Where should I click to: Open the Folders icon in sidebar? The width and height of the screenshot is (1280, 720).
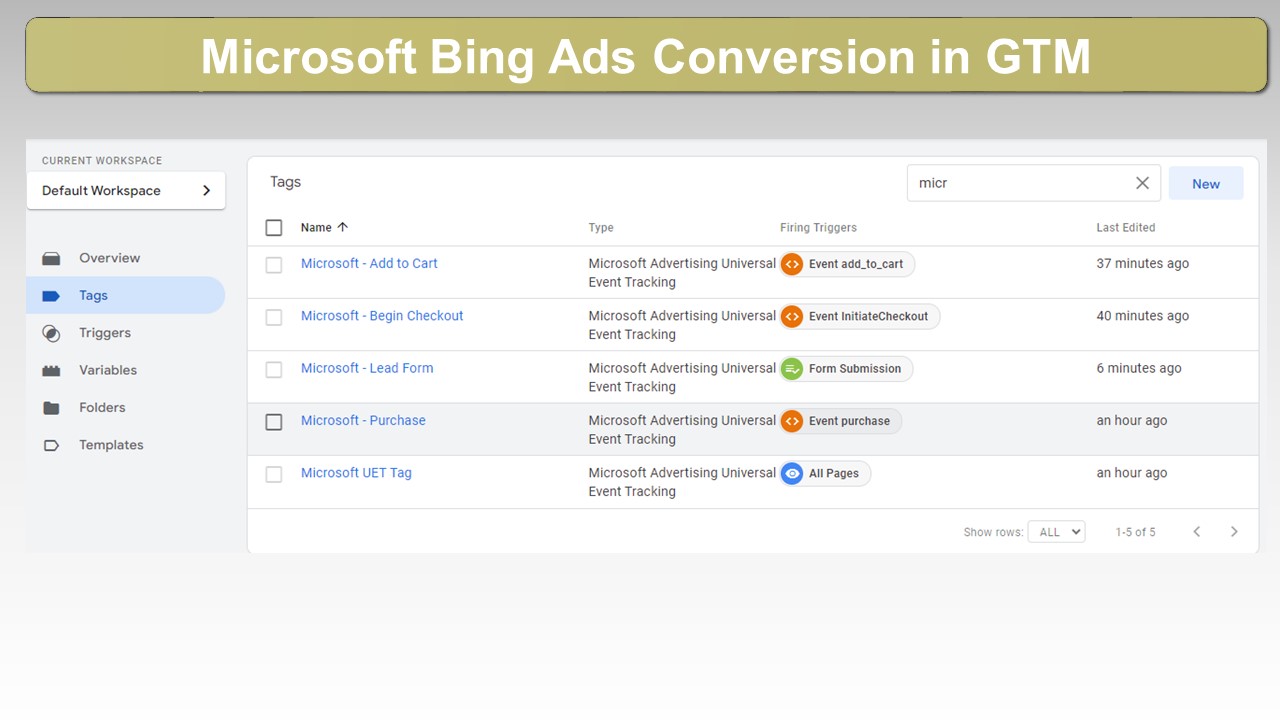pos(51,408)
